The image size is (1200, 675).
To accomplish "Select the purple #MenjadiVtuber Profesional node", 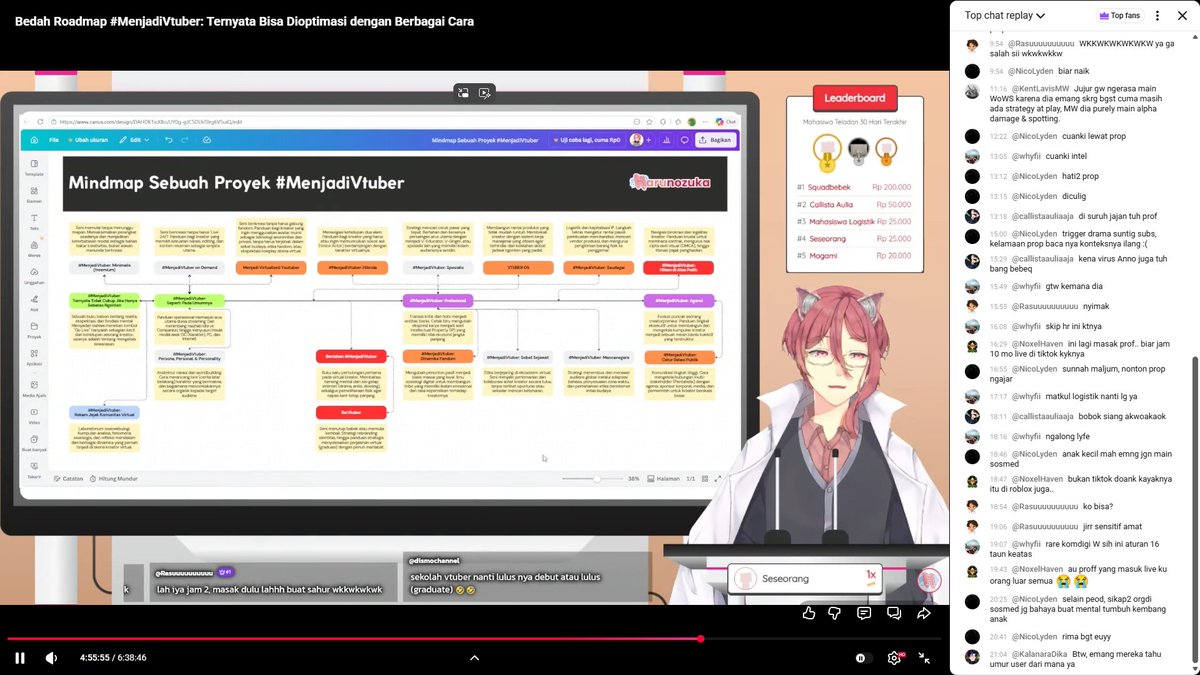I will pos(439,300).
